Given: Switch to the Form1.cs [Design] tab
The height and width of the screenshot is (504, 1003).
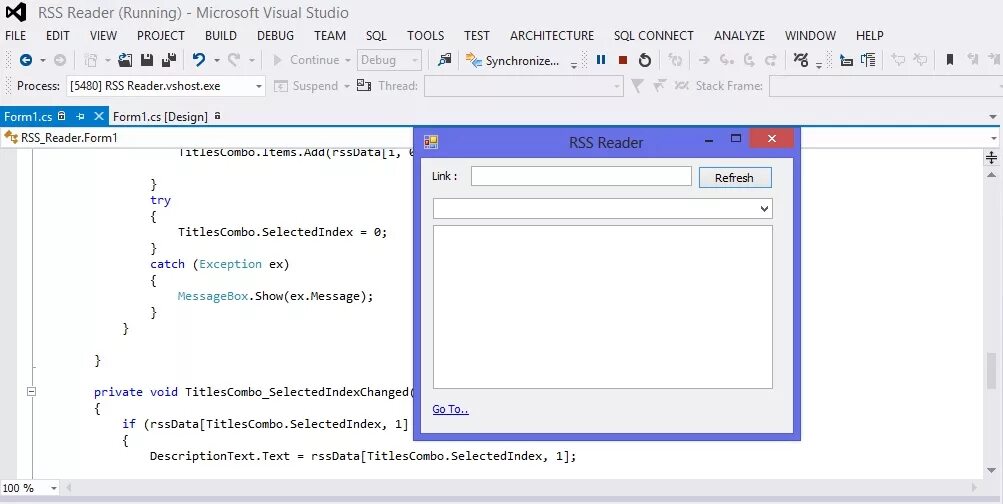Looking at the screenshot, I should coord(160,116).
